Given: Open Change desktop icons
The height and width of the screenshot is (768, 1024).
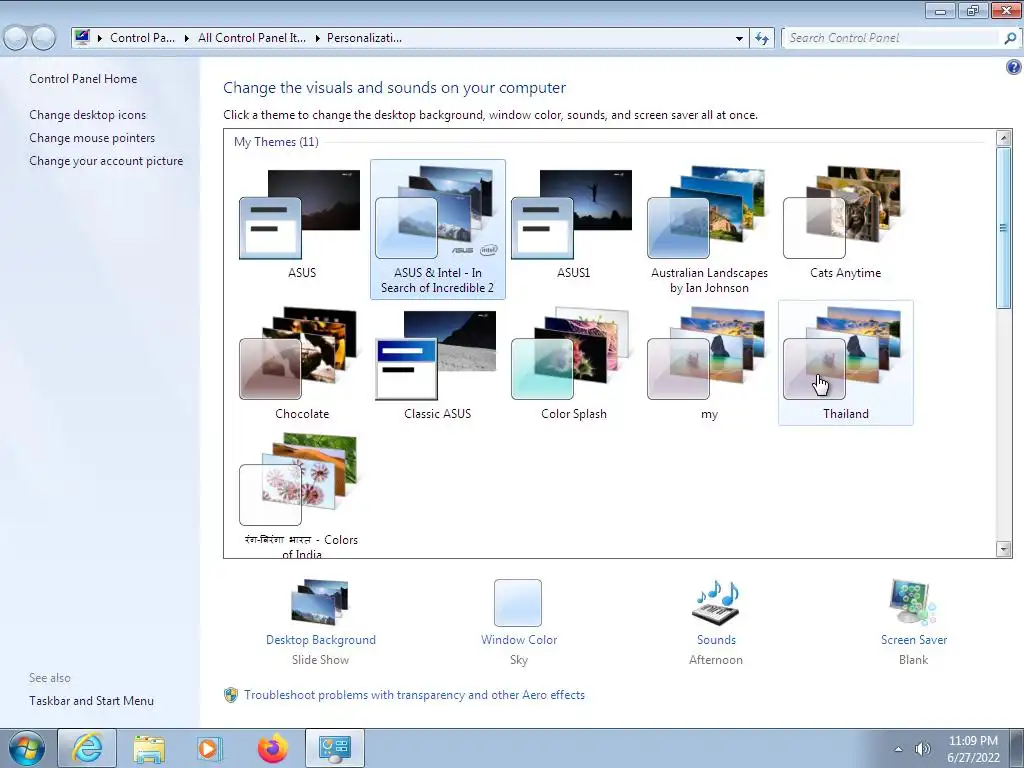Looking at the screenshot, I should click(88, 115).
